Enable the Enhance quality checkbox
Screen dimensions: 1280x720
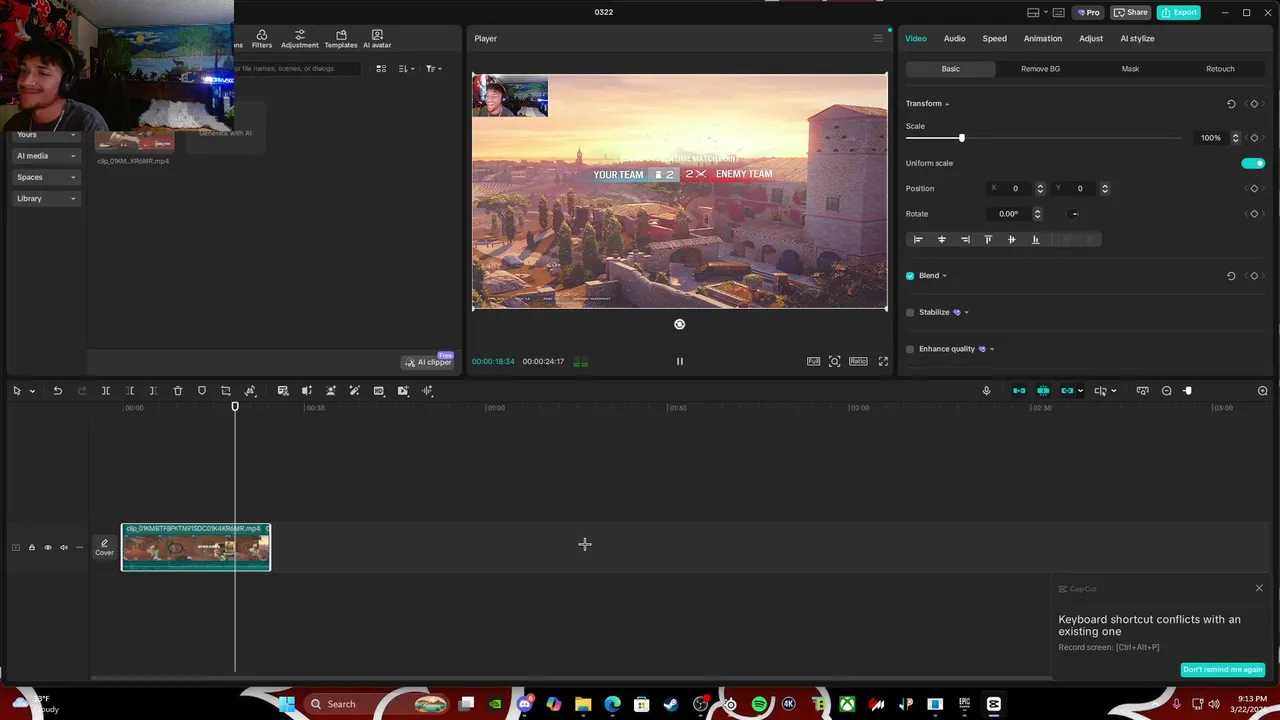[x=910, y=349]
